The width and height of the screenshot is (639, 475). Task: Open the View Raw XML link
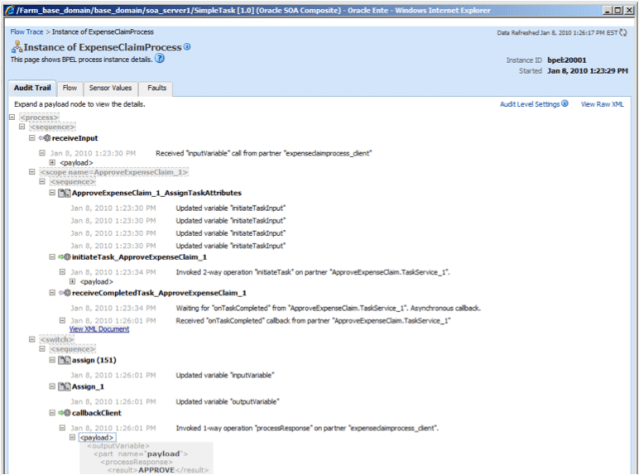603,103
